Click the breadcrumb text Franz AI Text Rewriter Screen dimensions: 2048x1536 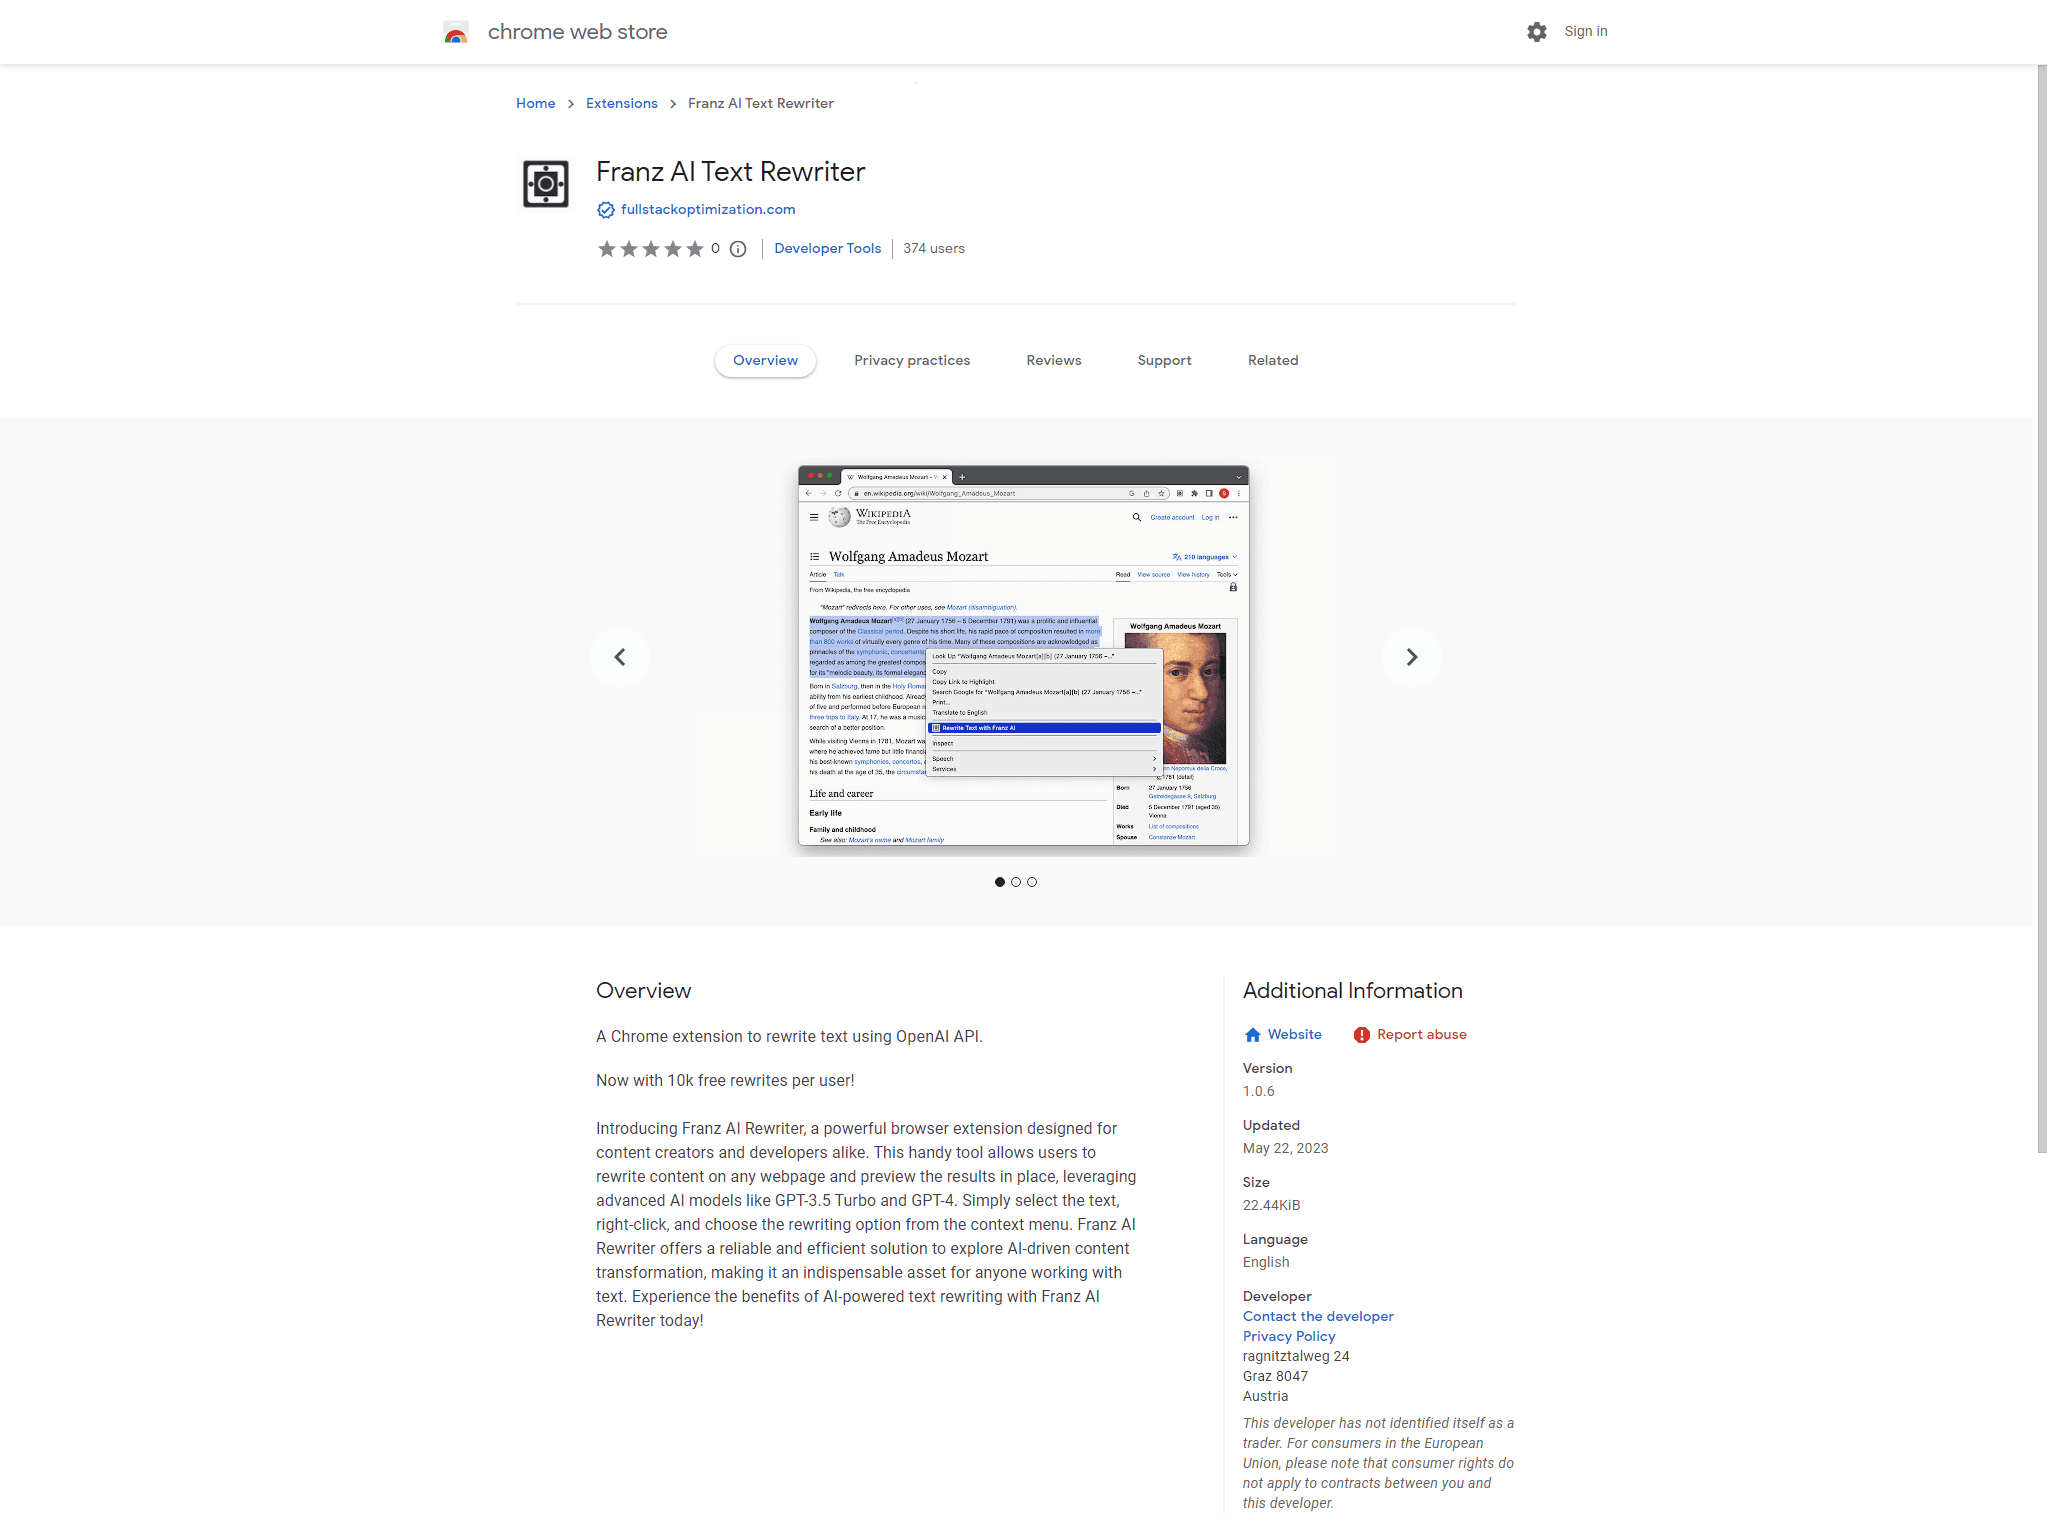(x=761, y=104)
